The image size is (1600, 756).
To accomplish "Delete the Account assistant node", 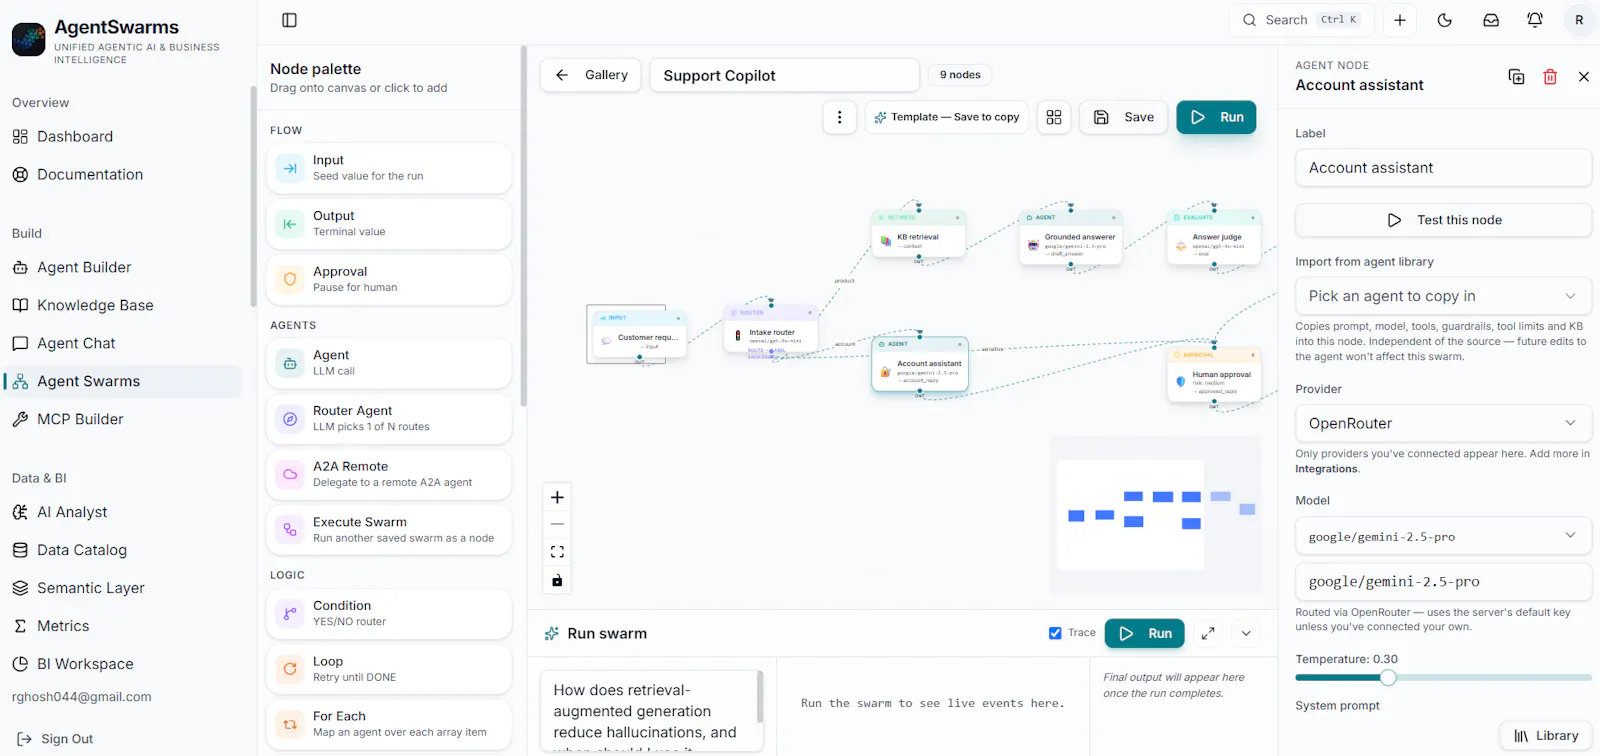I will [x=1550, y=77].
